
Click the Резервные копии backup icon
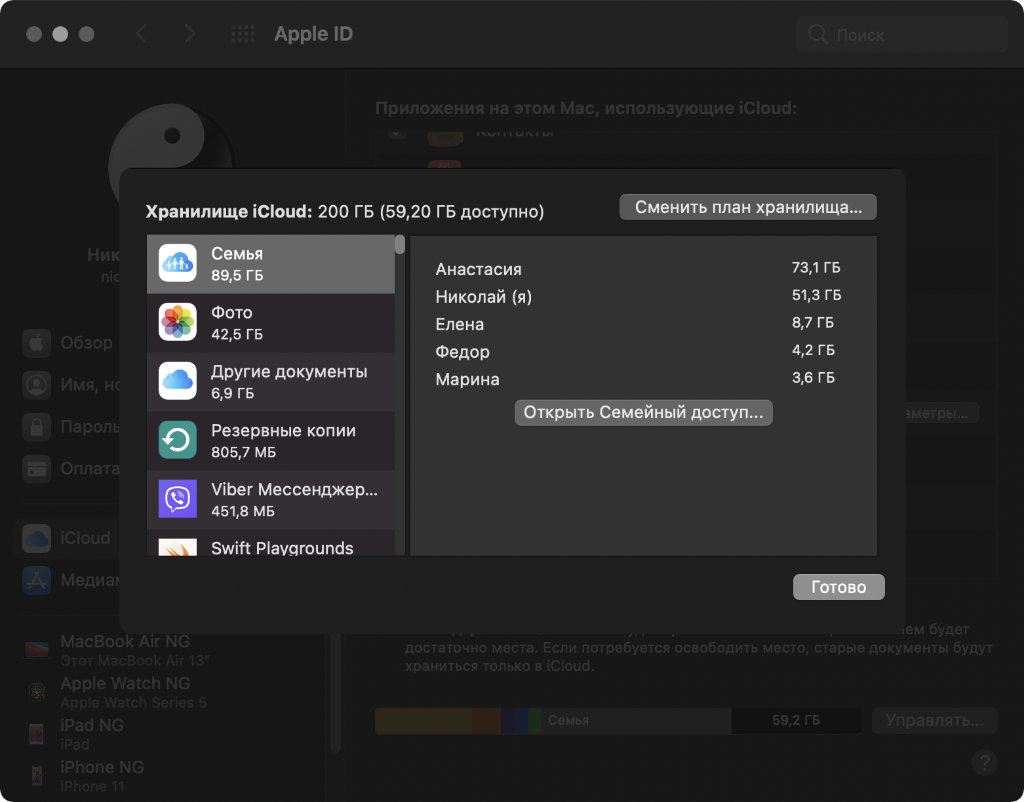(x=178, y=440)
